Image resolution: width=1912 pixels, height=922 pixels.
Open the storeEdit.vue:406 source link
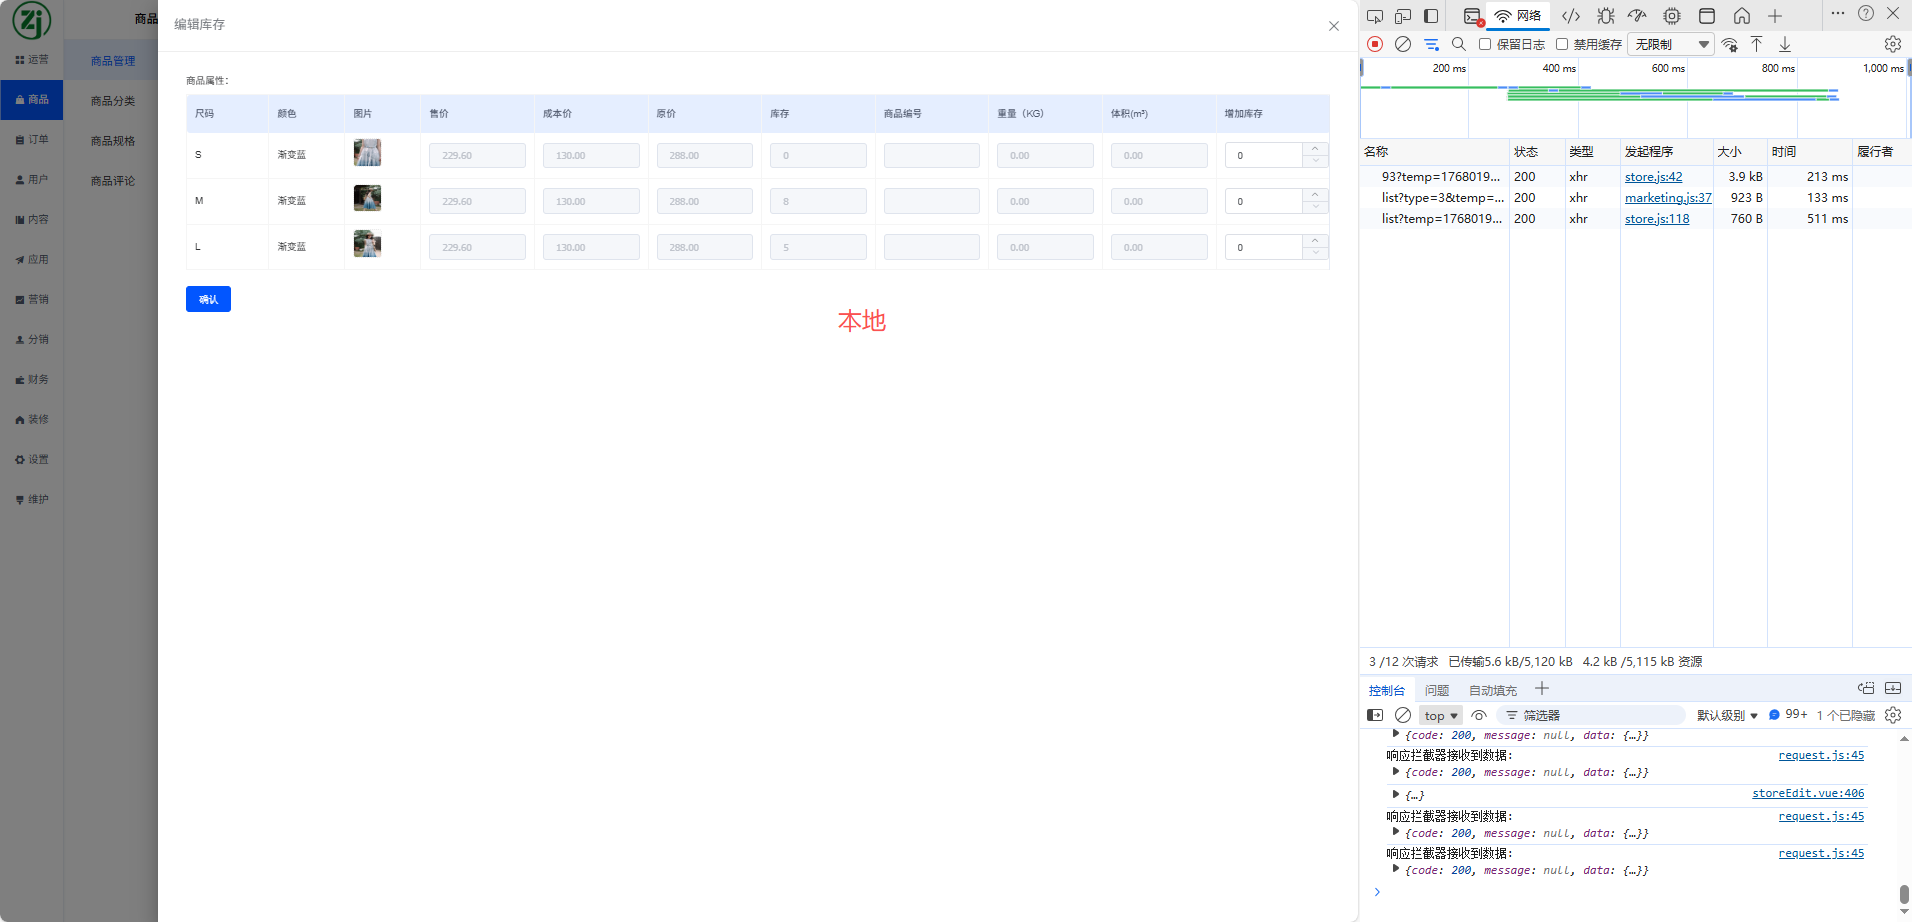pos(1807,793)
